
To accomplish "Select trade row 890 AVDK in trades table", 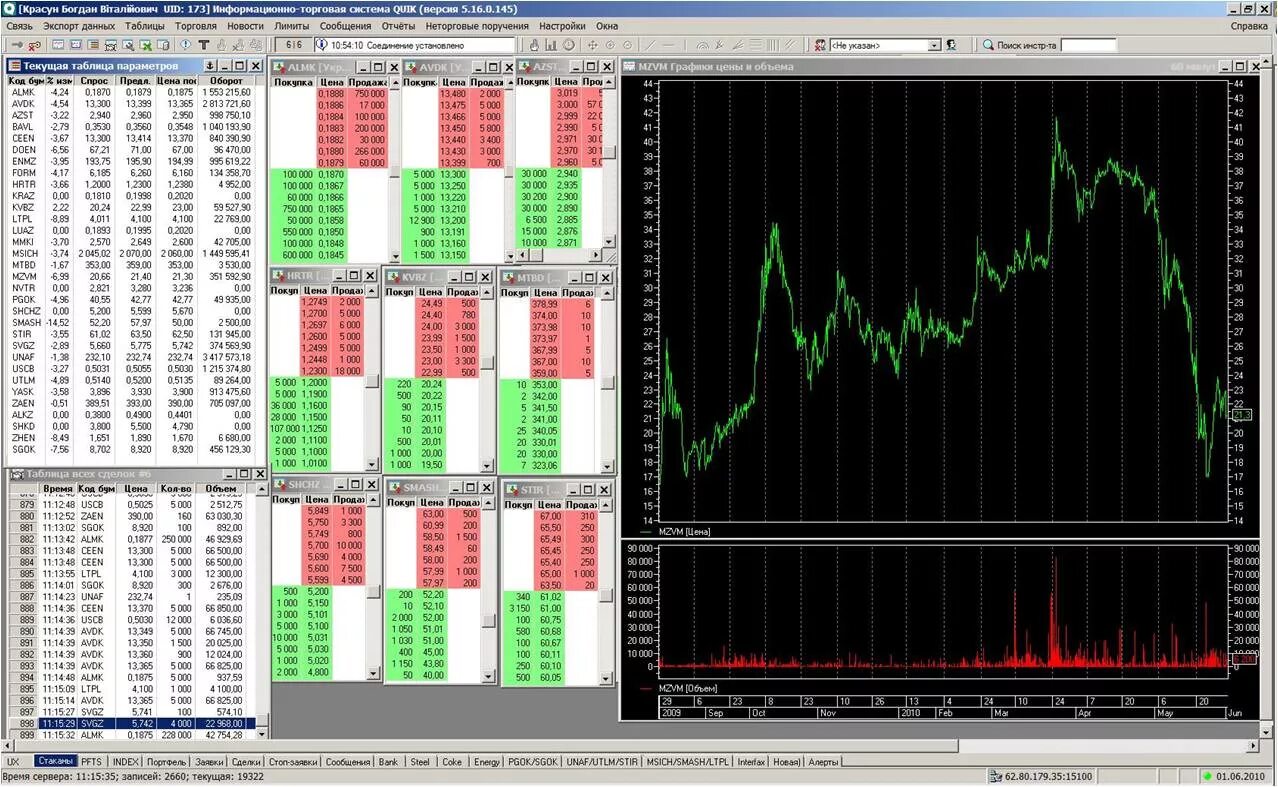I will pyautogui.click(x=131, y=631).
